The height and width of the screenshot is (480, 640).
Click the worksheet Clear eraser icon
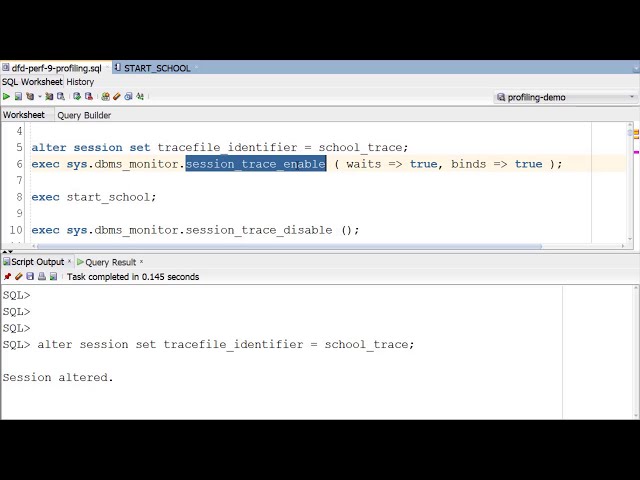click(117, 96)
